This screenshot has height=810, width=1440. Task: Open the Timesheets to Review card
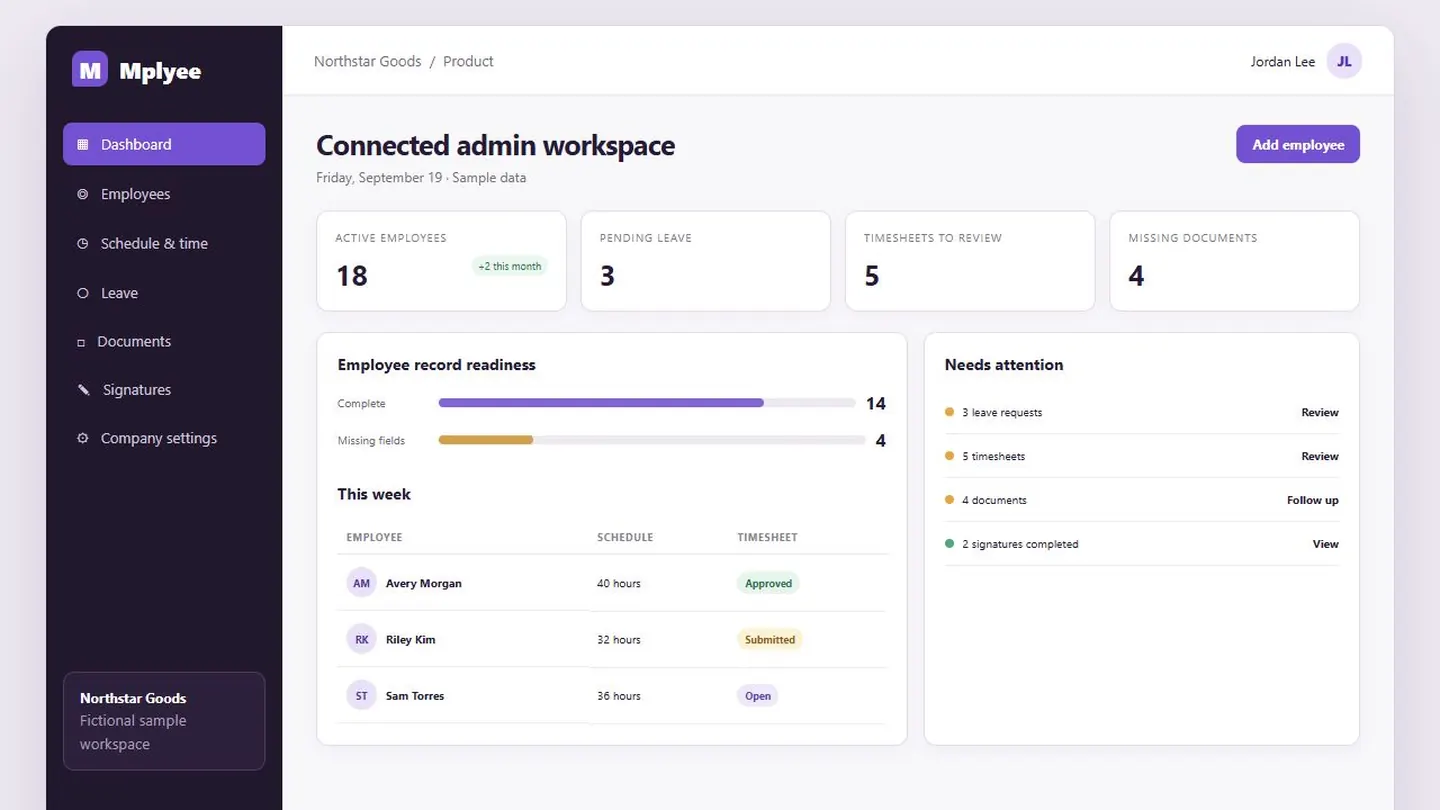(x=970, y=261)
